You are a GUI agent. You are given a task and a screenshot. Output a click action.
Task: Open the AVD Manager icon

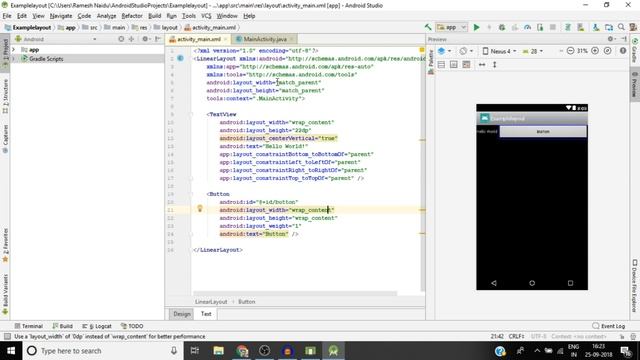pyautogui.click(x=580, y=27)
